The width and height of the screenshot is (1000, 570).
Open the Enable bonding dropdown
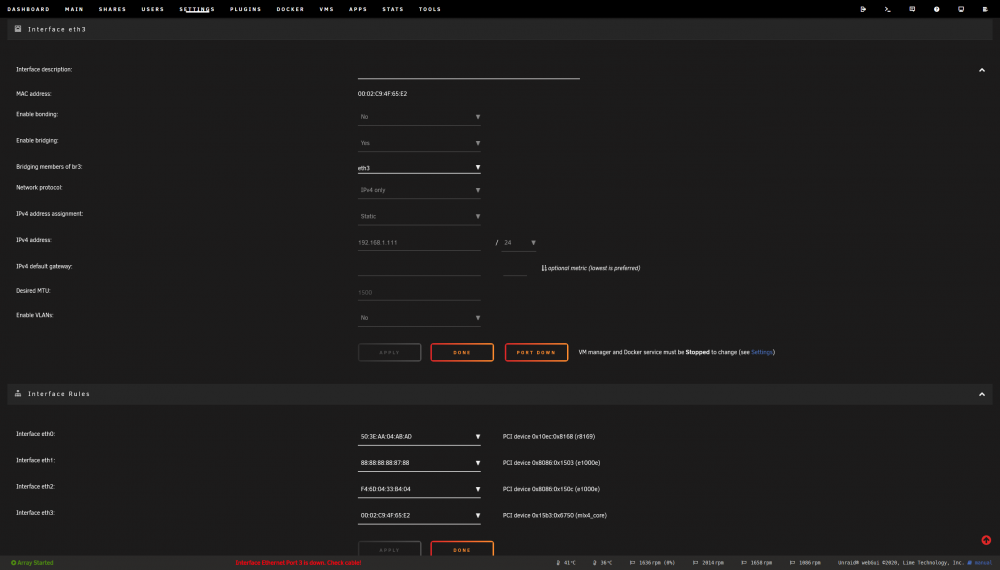pos(419,117)
